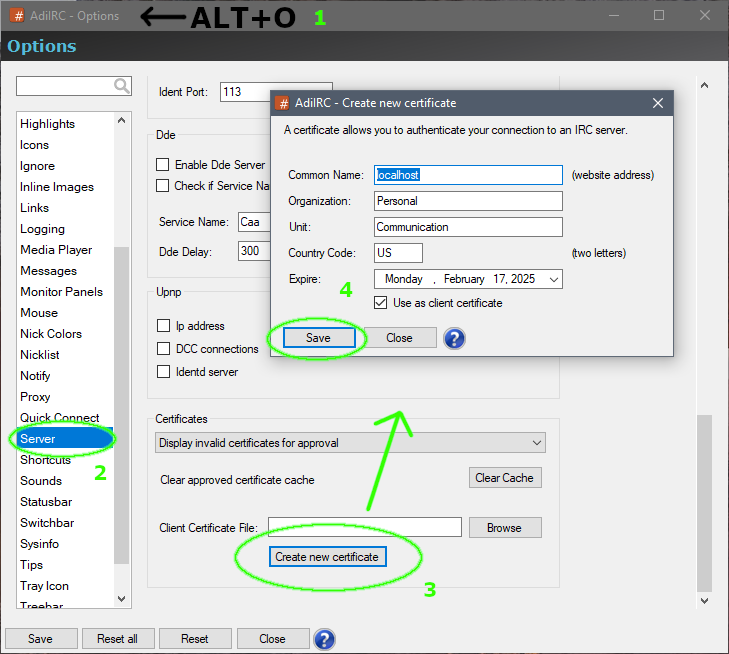Open Statusbar settings
Viewport: 729px width, 654px height.
(46, 502)
